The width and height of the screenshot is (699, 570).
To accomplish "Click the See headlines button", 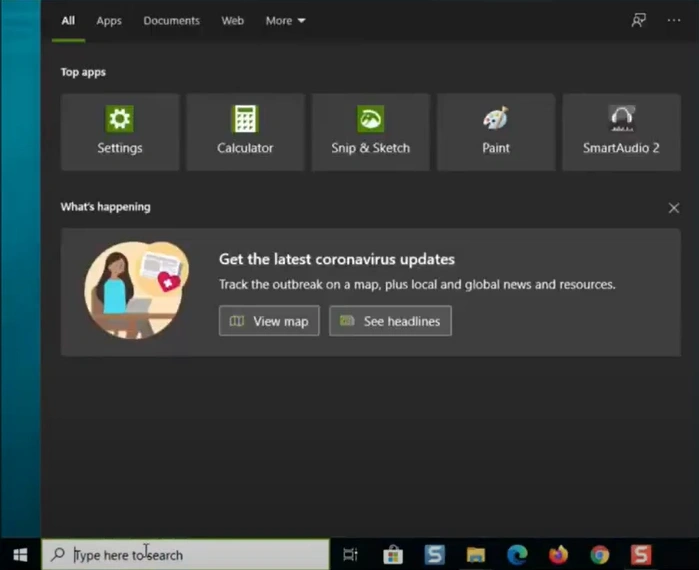I will [x=391, y=321].
